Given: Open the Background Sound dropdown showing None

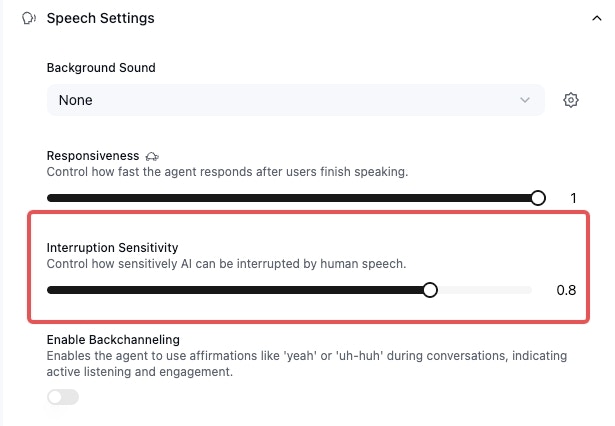Looking at the screenshot, I should (x=296, y=100).
